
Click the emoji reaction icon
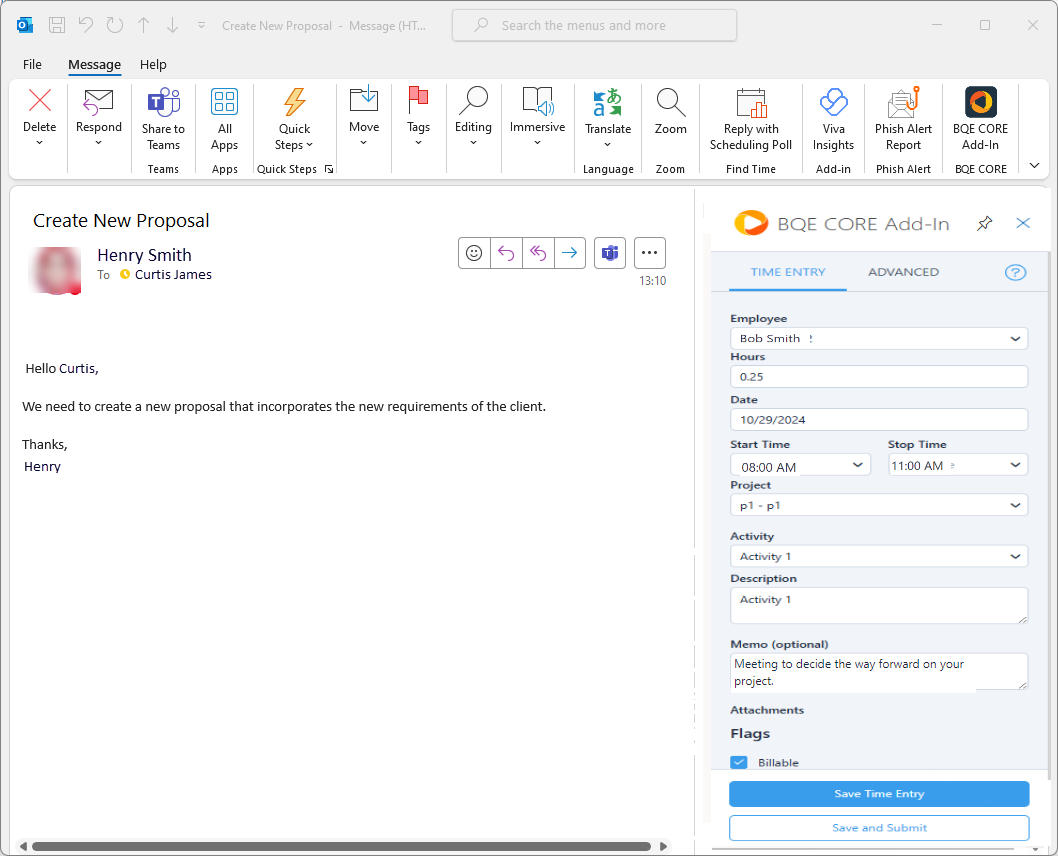click(x=474, y=253)
